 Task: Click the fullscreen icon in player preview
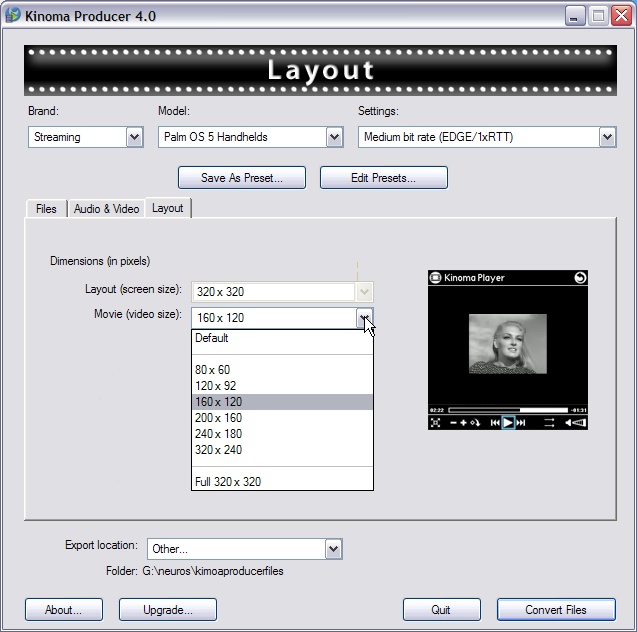tap(436, 423)
